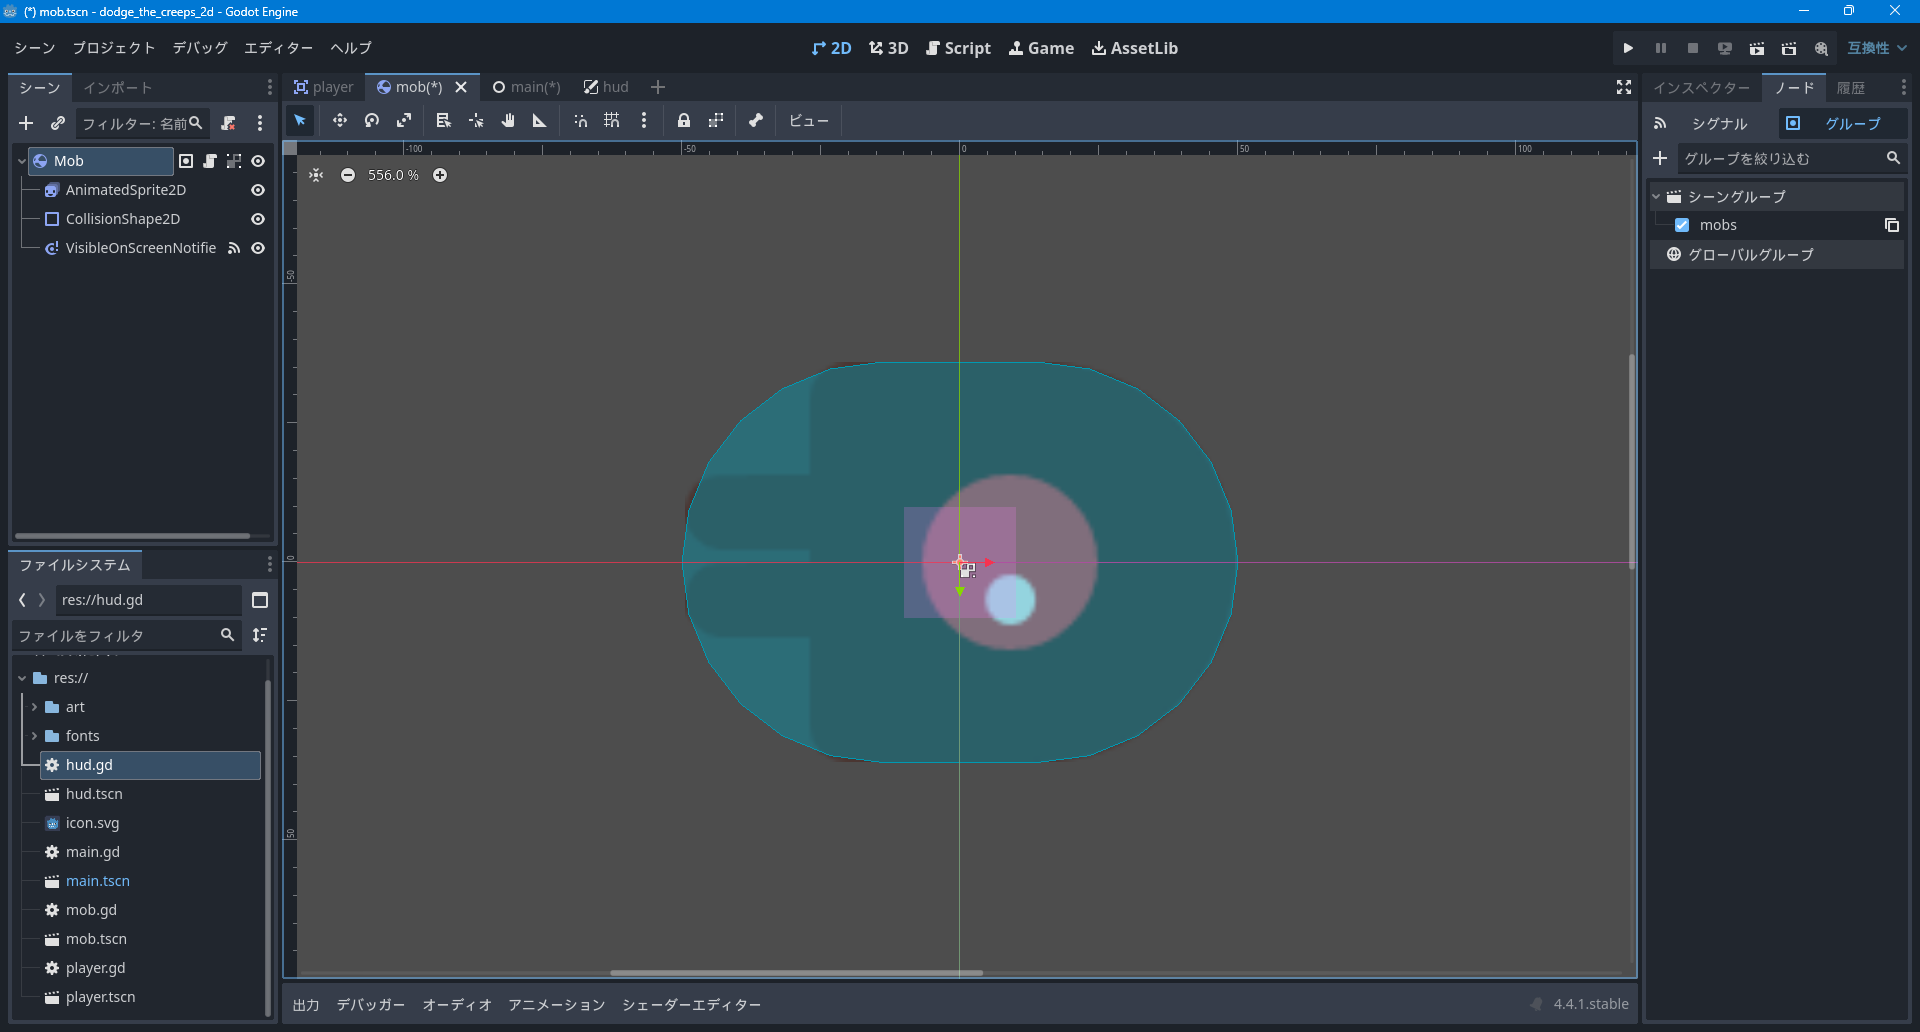Viewport: 1920px width, 1032px height.
Task: Toggle grid snap in viewport toolbar
Action: tap(612, 121)
